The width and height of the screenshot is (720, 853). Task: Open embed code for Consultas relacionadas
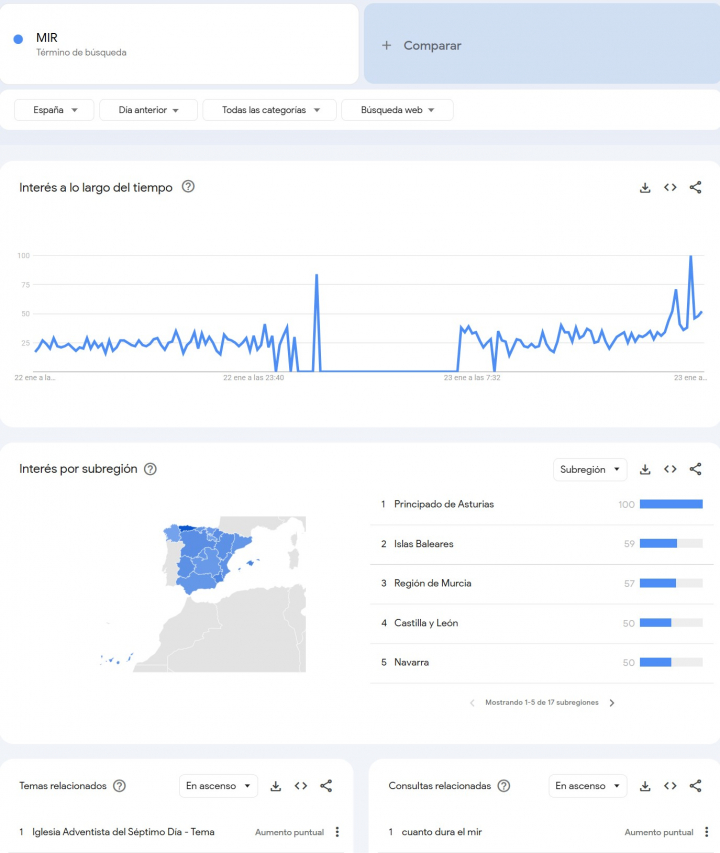click(x=670, y=786)
